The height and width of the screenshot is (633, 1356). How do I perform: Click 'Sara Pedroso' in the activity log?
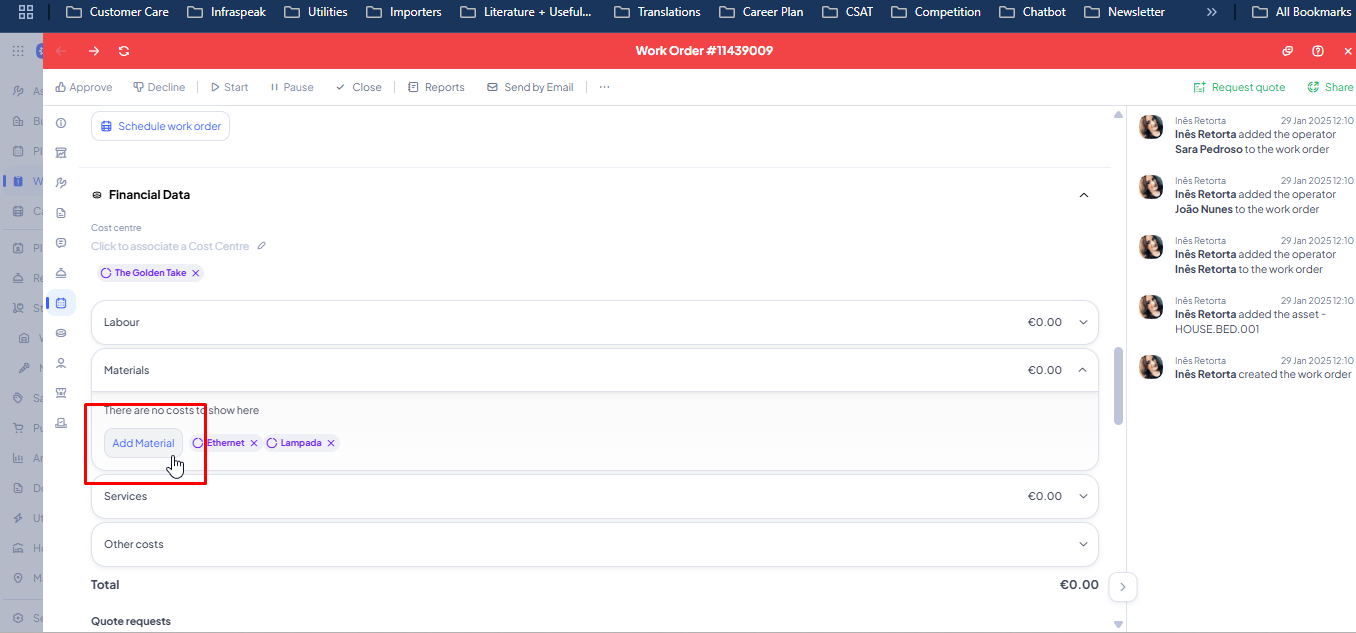point(1209,149)
